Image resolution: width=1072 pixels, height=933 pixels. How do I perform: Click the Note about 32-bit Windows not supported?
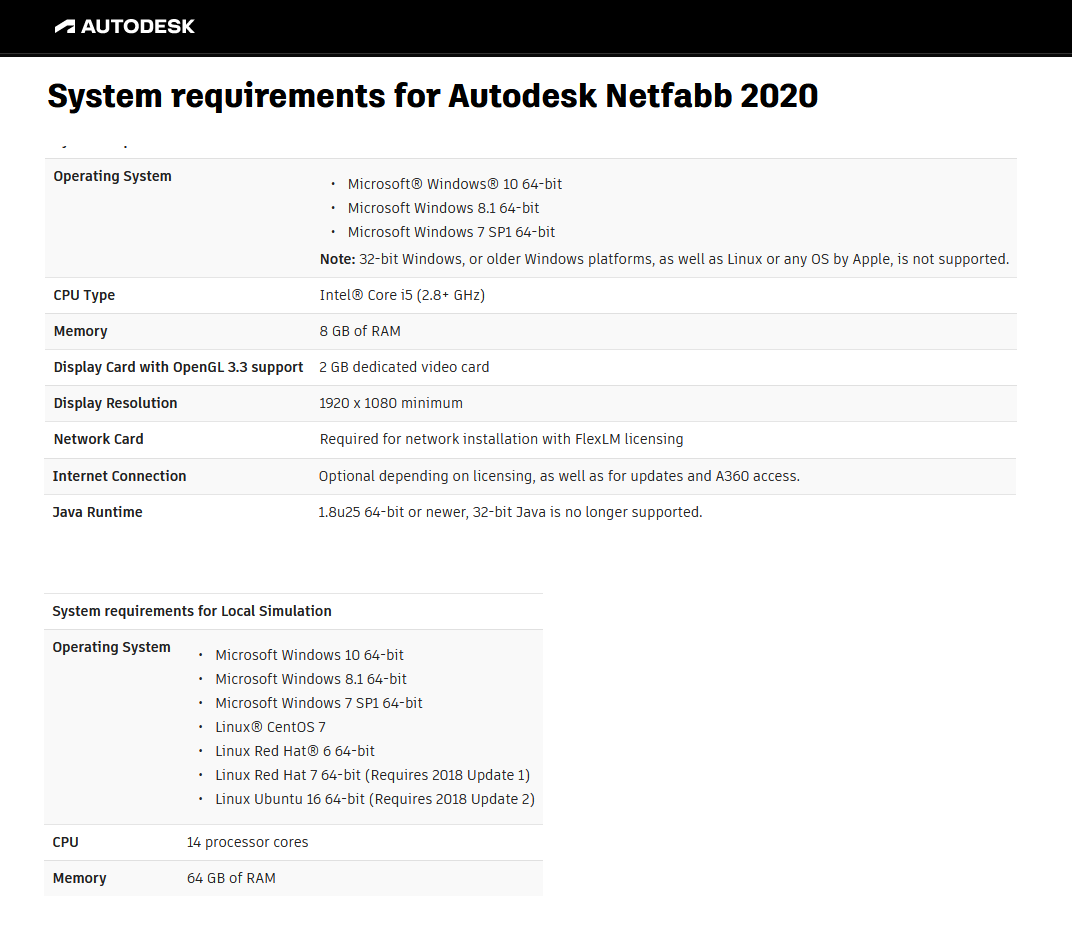pos(665,259)
